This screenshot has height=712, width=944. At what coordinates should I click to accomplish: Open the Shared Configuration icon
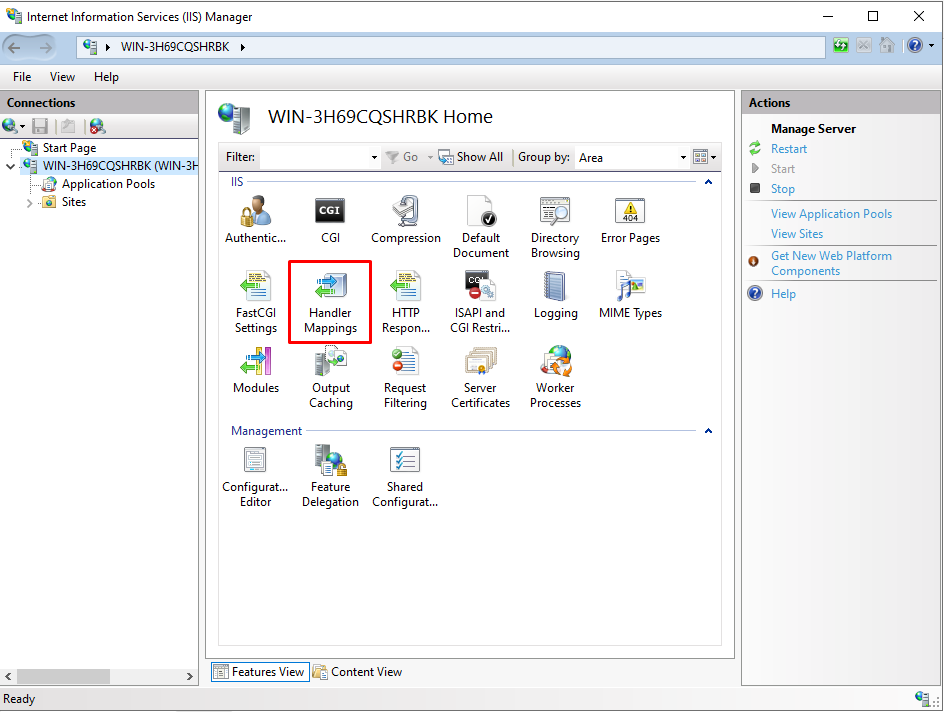[405, 477]
